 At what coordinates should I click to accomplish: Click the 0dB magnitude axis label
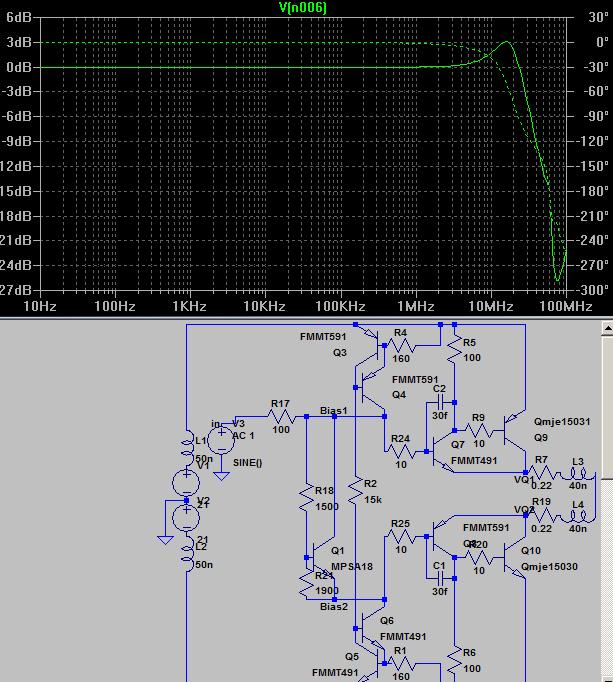click(x=19, y=67)
